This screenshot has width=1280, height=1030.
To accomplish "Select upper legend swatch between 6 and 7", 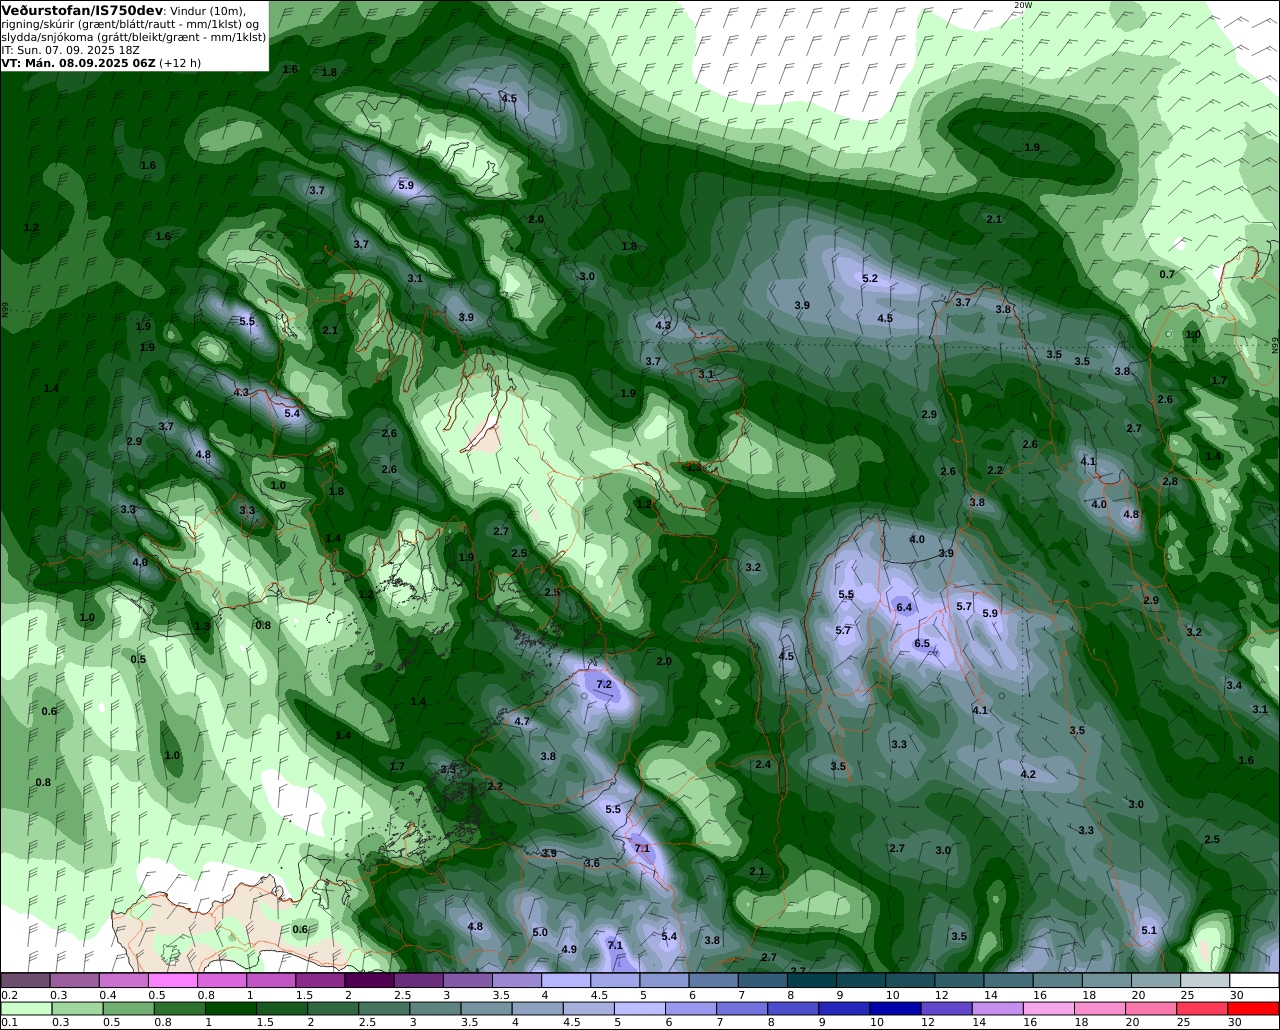I will tap(714, 981).
